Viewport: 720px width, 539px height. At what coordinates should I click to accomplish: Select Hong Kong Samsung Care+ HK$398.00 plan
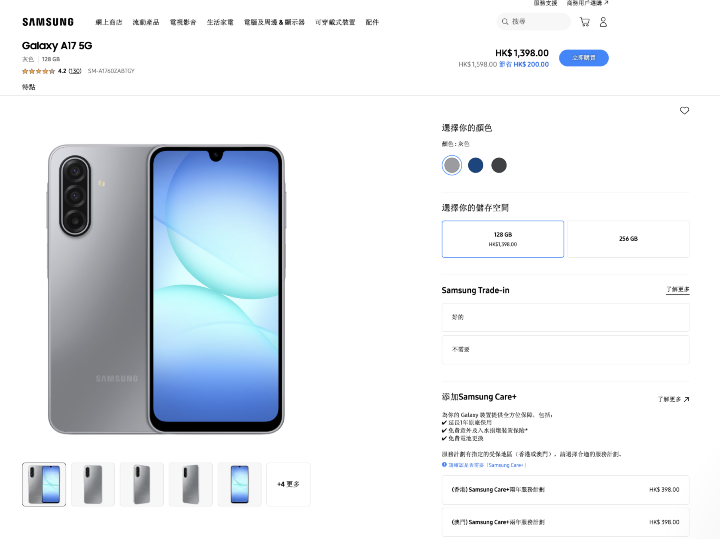(566, 489)
